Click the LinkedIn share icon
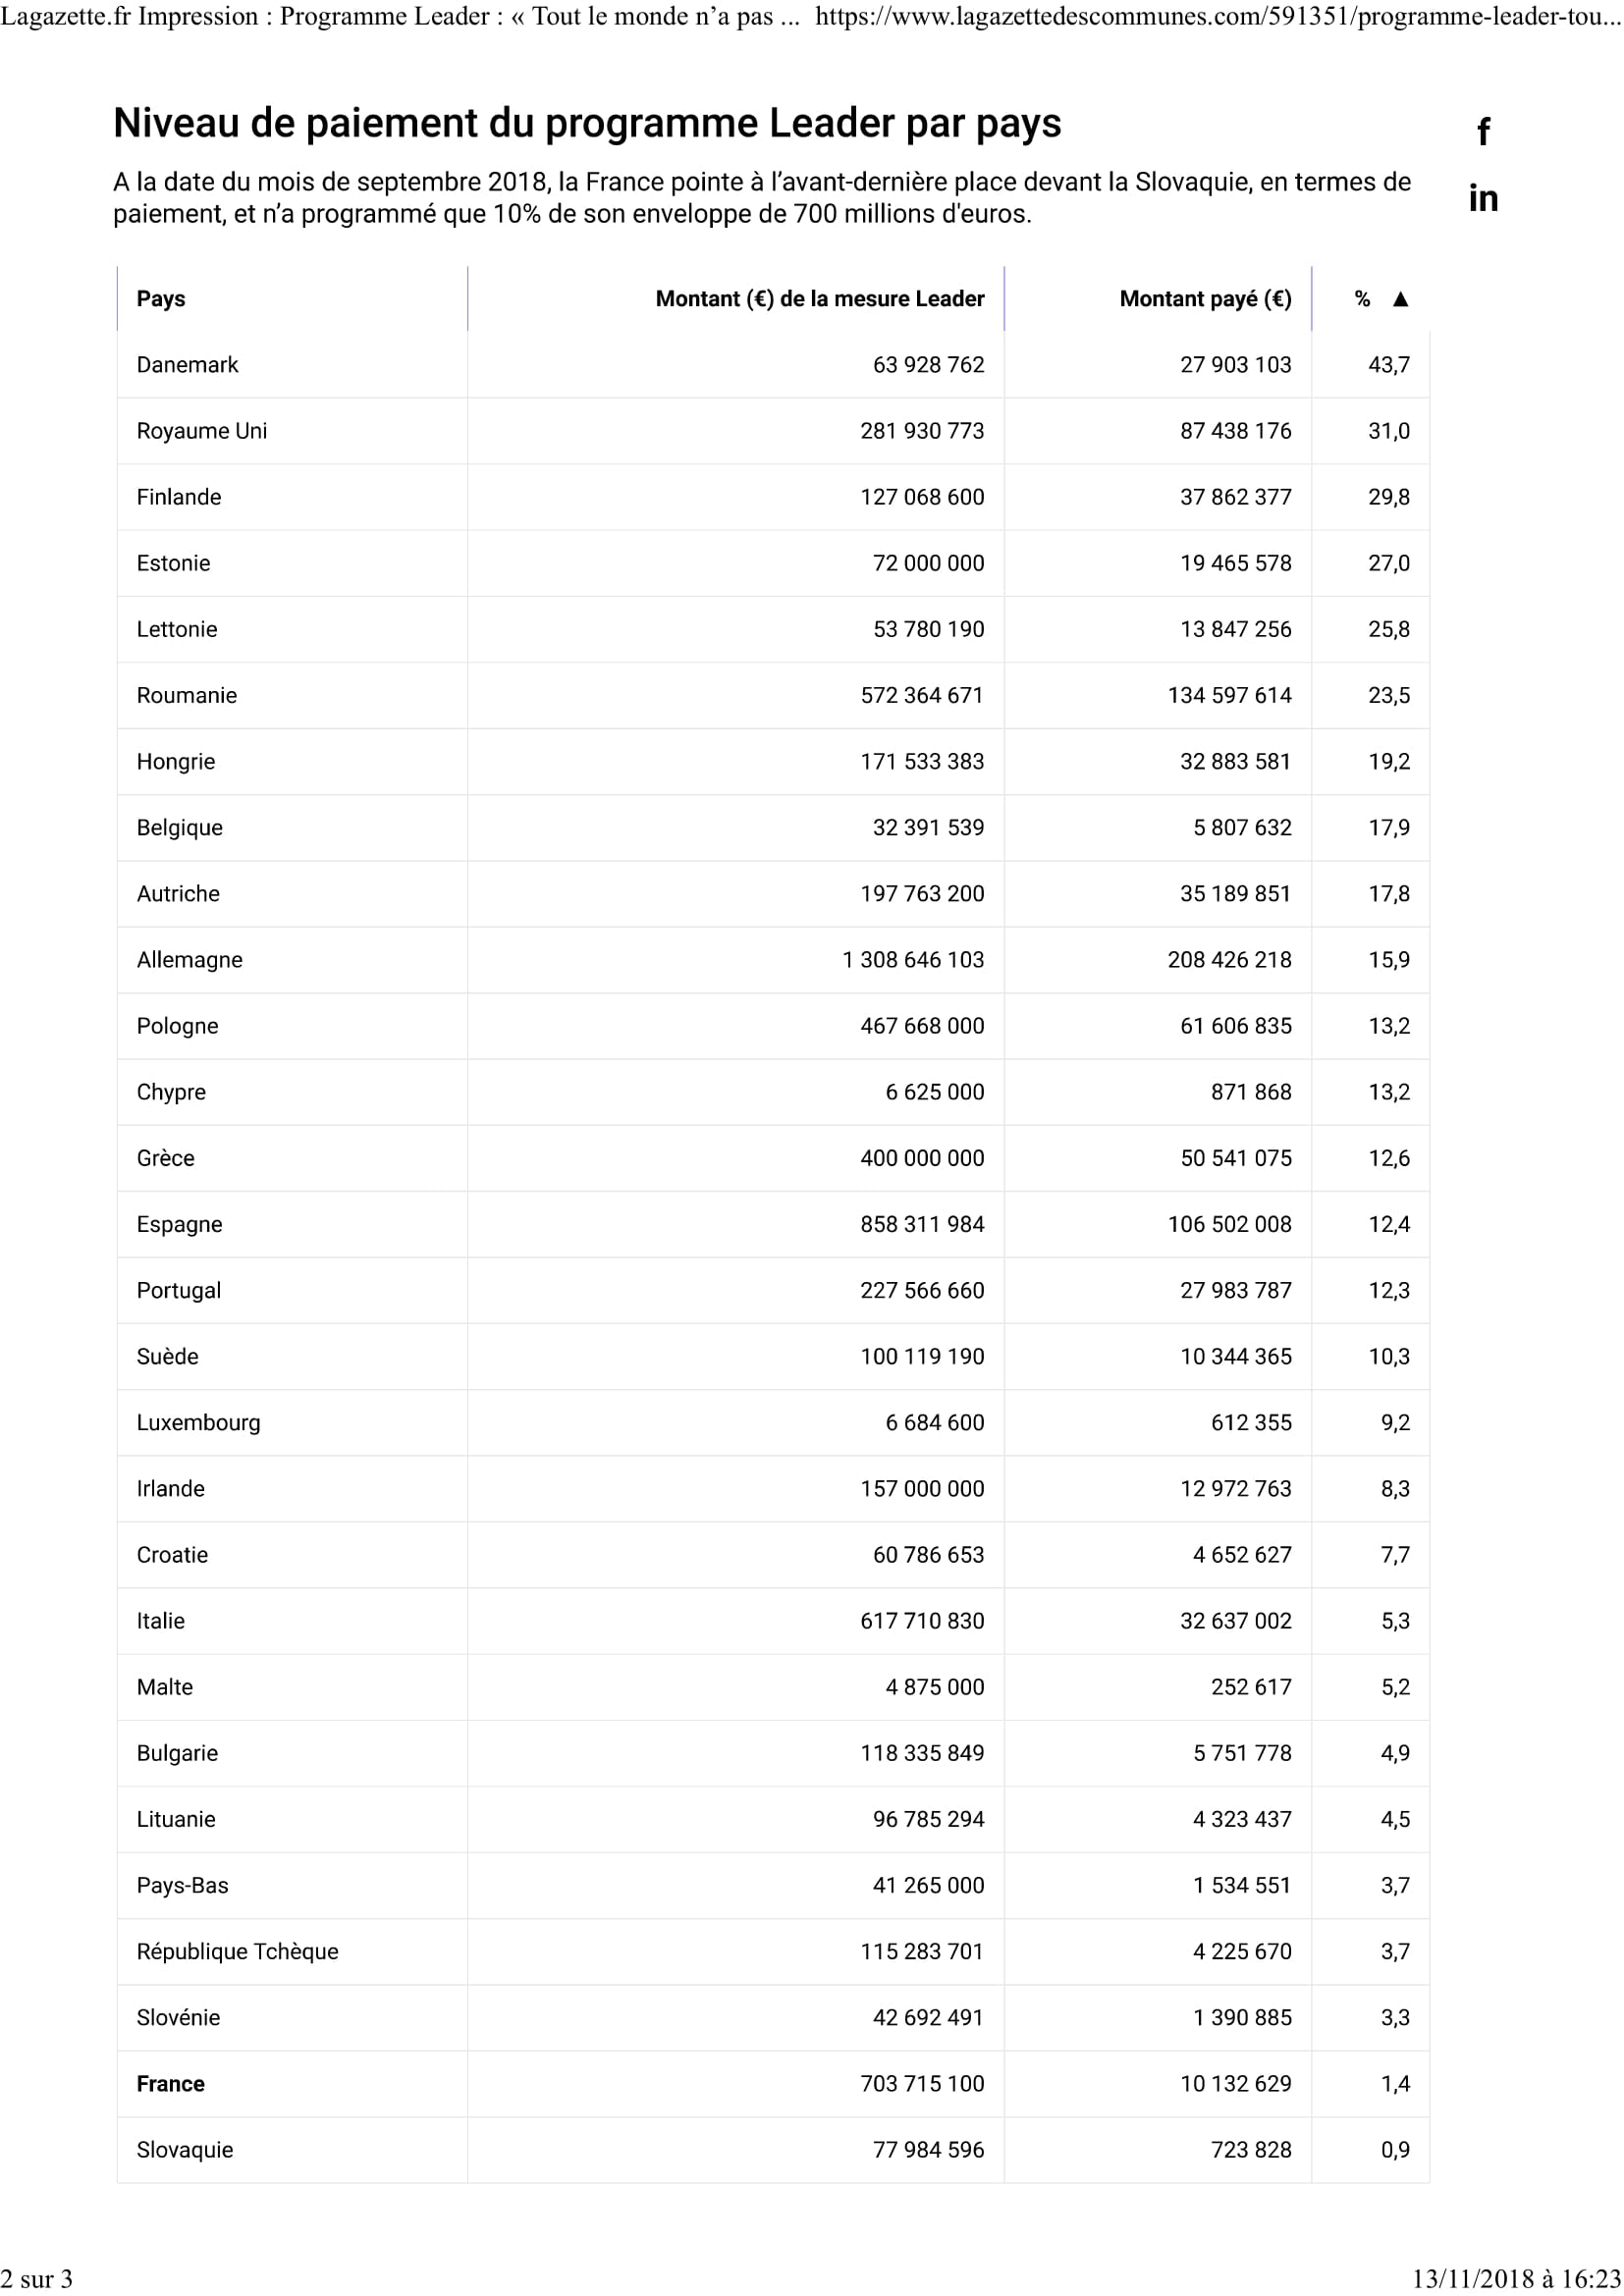 click(x=1483, y=198)
